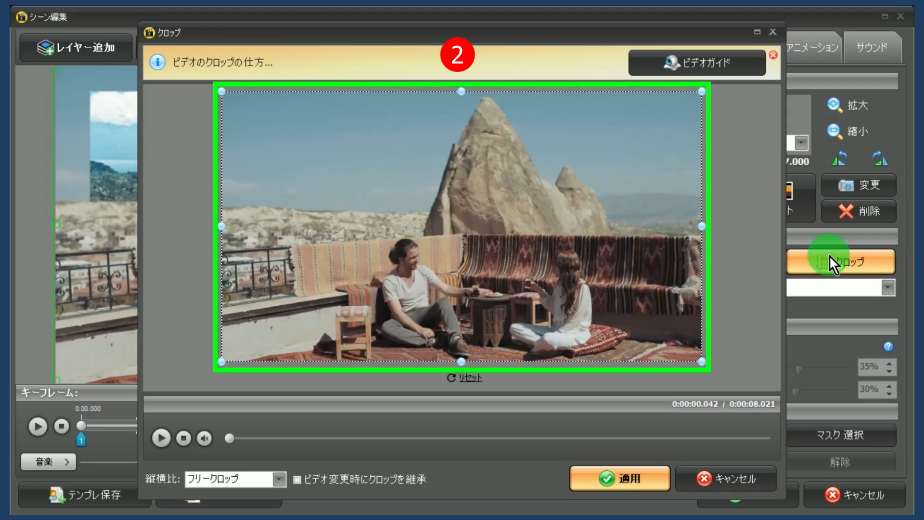Click the 拡大 zoom in icon
924x520 pixels.
point(835,105)
